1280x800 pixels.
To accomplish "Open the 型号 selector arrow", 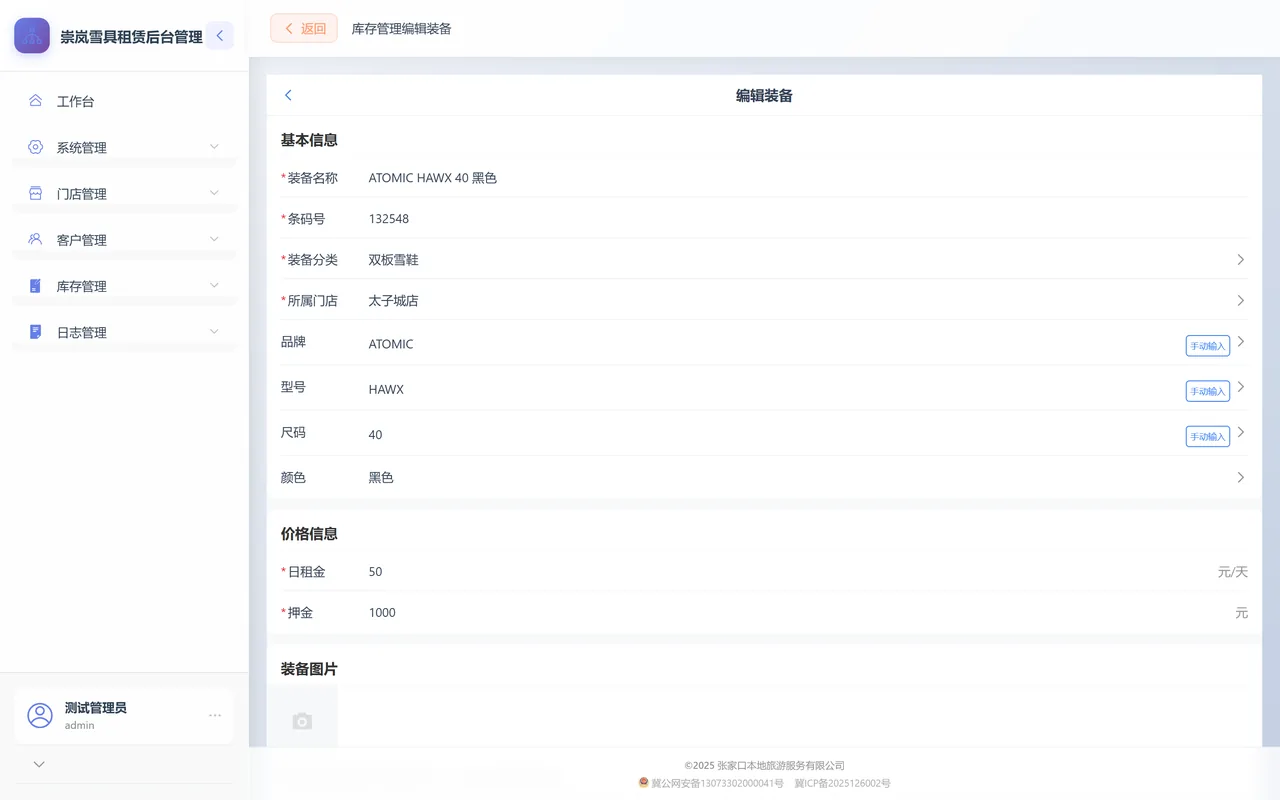I will coord(1240,387).
